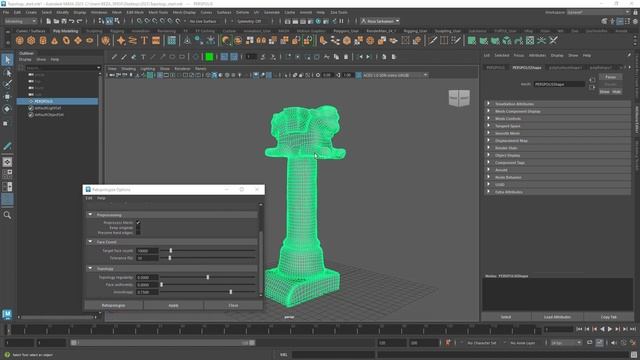Image resolution: width=640 pixels, height=360 pixels.
Task: Activate the Lasso select tool
Action: click(x=7, y=73)
